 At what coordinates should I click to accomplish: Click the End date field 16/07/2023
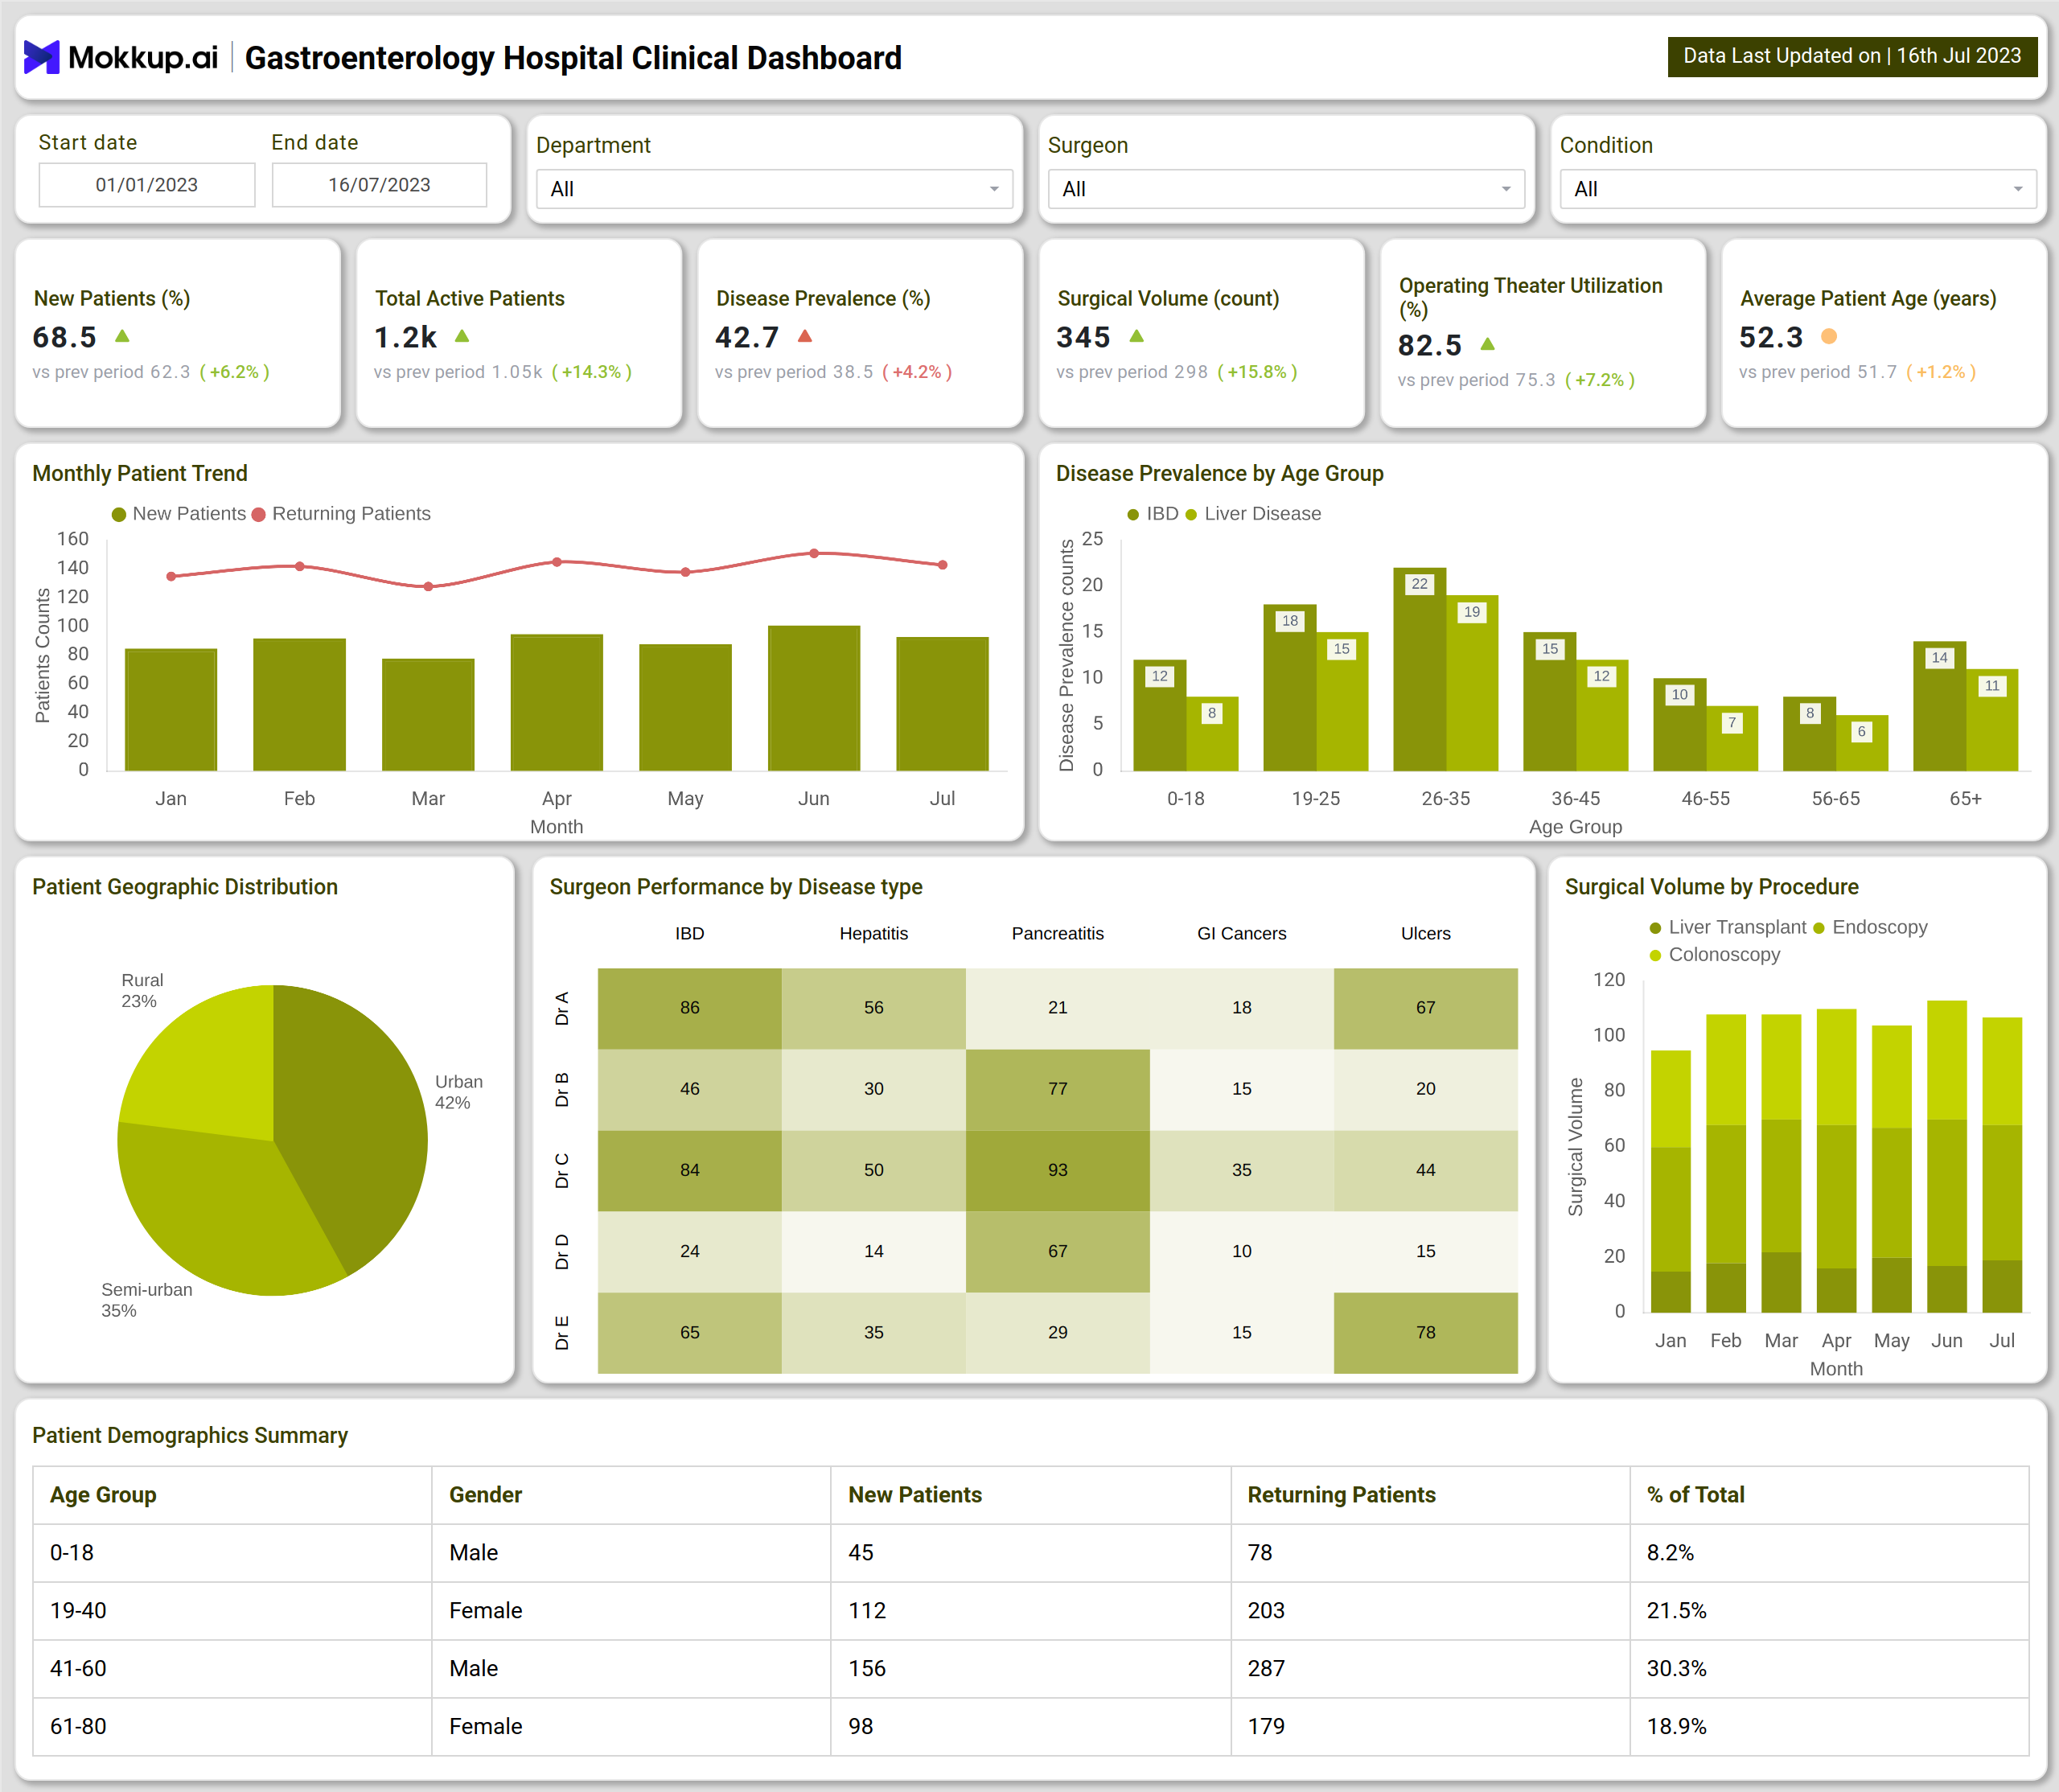click(x=379, y=185)
